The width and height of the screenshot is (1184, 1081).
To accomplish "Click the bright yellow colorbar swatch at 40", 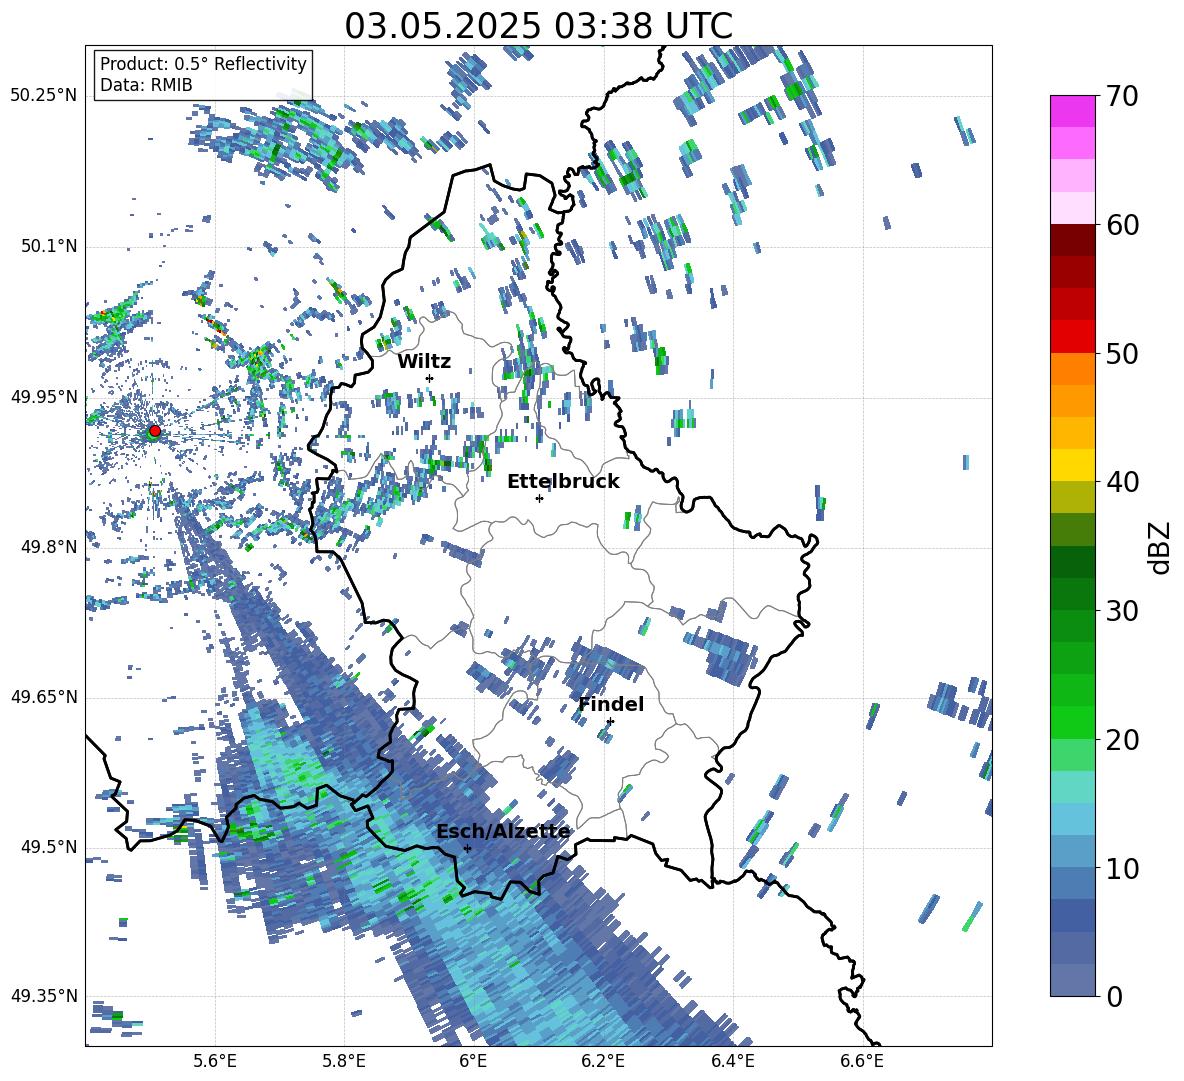I will tap(1073, 465).
